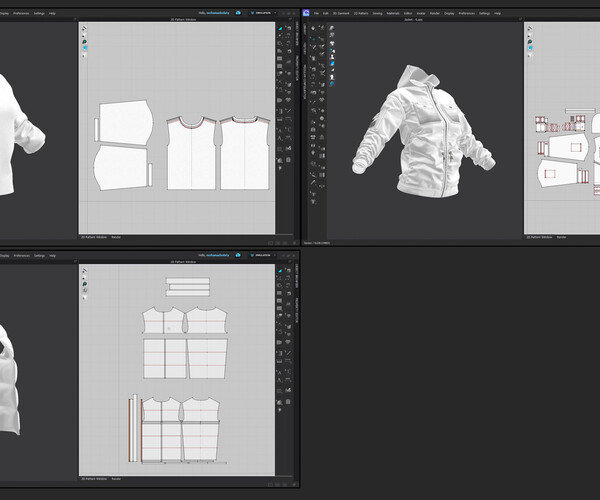Viewport: 600px width, 500px height.
Task: Click the T-shirt icon in top-right 3D toolbar
Action: 331,43
